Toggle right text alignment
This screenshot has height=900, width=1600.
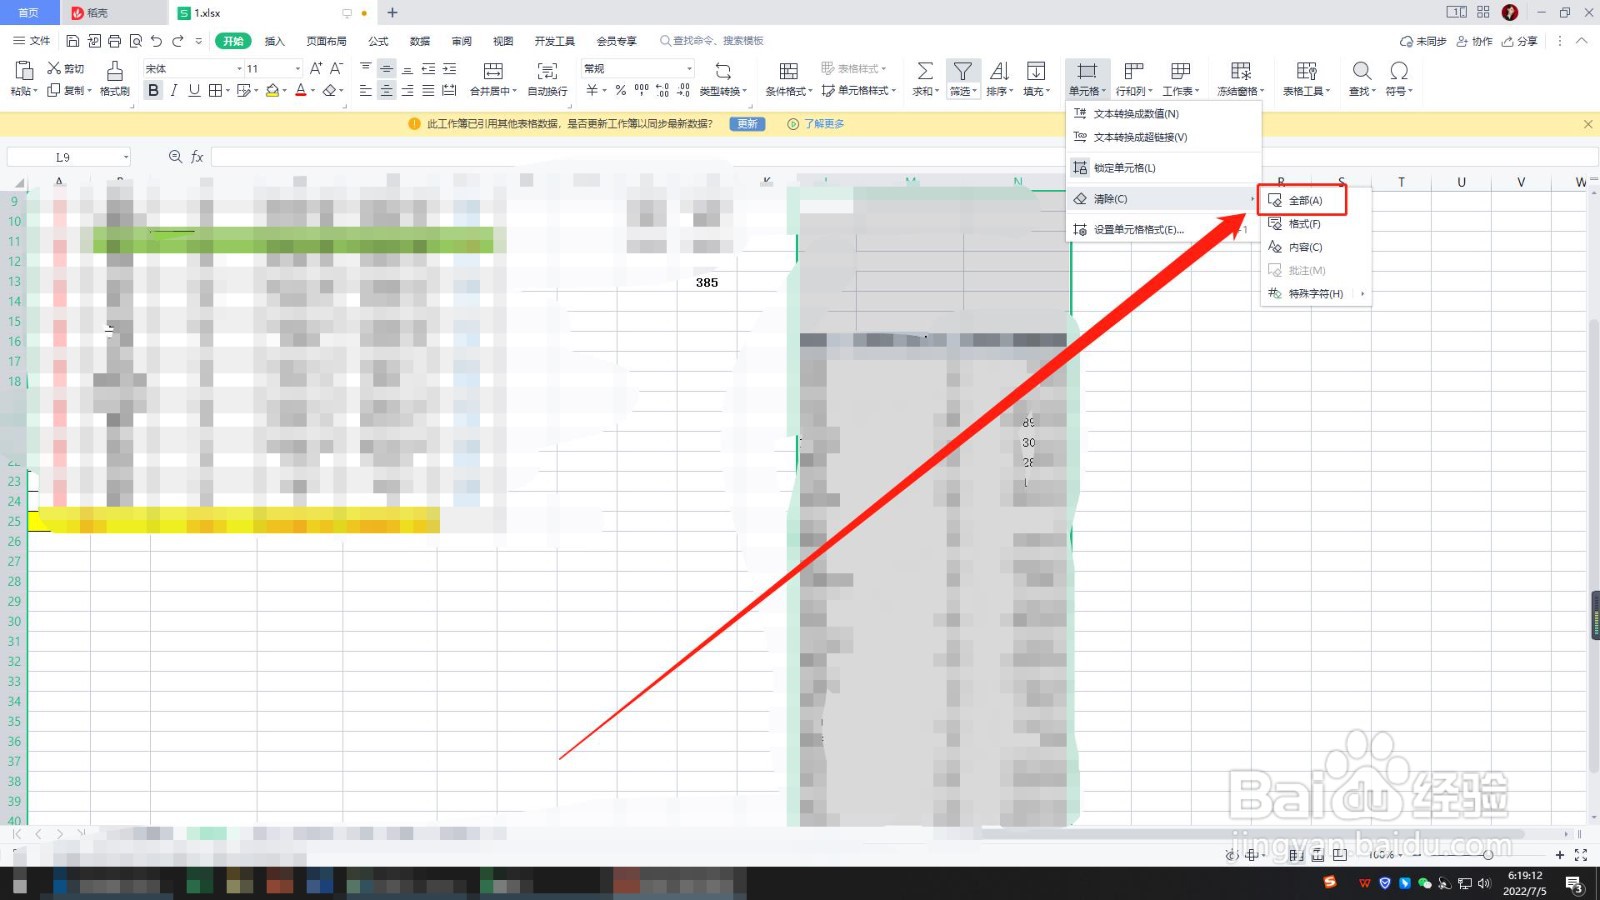(408, 90)
